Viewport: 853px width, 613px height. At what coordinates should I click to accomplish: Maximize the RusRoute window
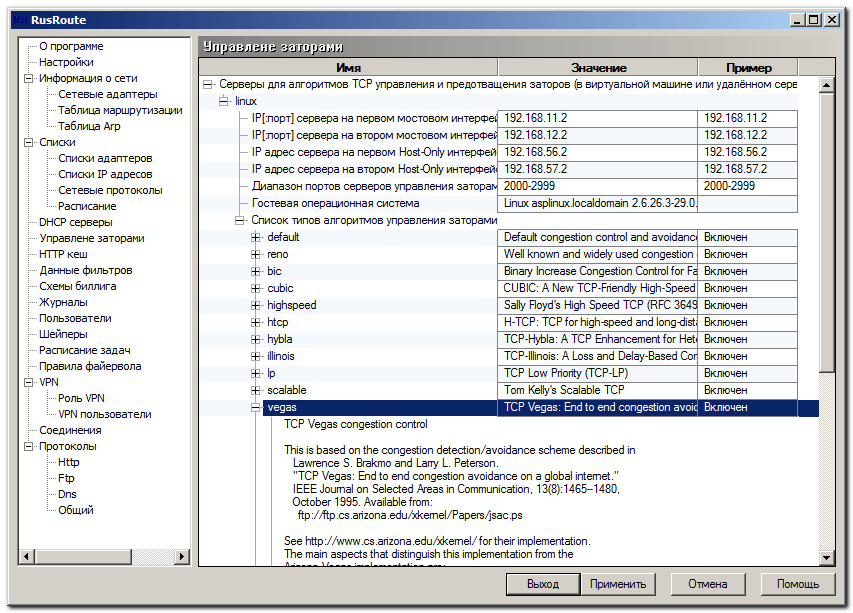(814, 20)
